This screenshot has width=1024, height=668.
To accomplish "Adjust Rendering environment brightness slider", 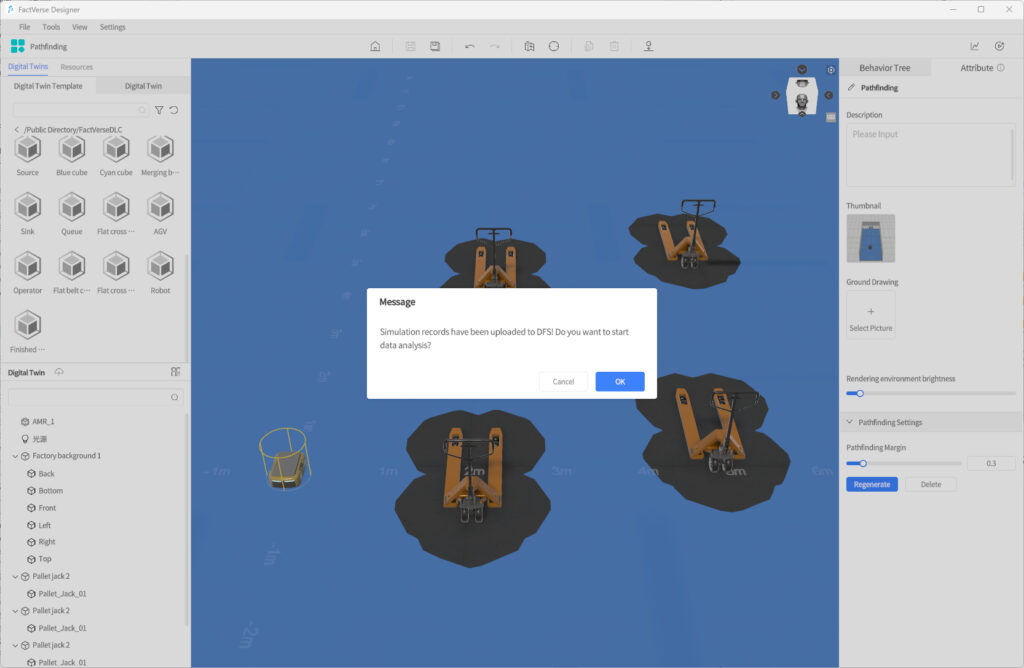I will pos(860,394).
